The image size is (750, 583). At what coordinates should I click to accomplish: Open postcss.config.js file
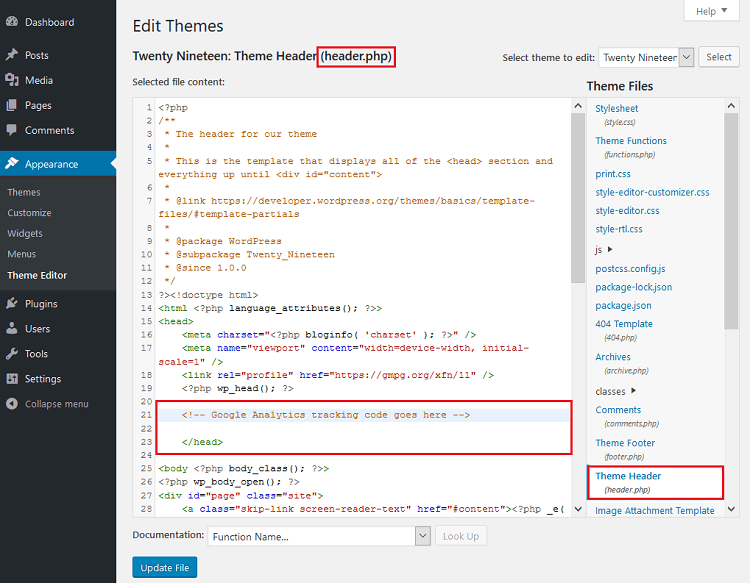click(x=630, y=269)
